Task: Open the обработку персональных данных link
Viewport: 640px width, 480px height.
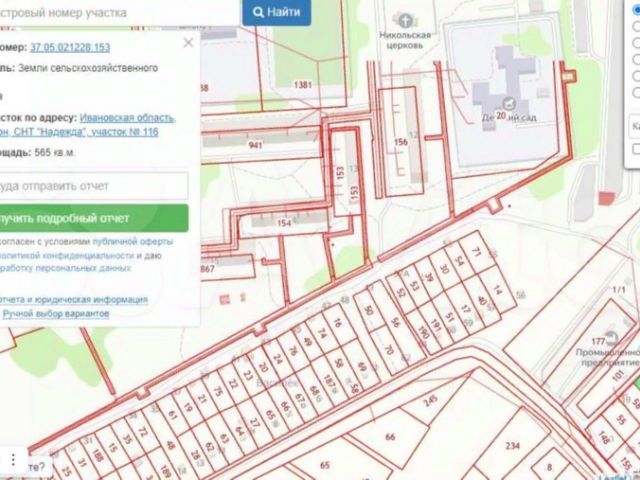Action: pyautogui.click(x=65, y=269)
